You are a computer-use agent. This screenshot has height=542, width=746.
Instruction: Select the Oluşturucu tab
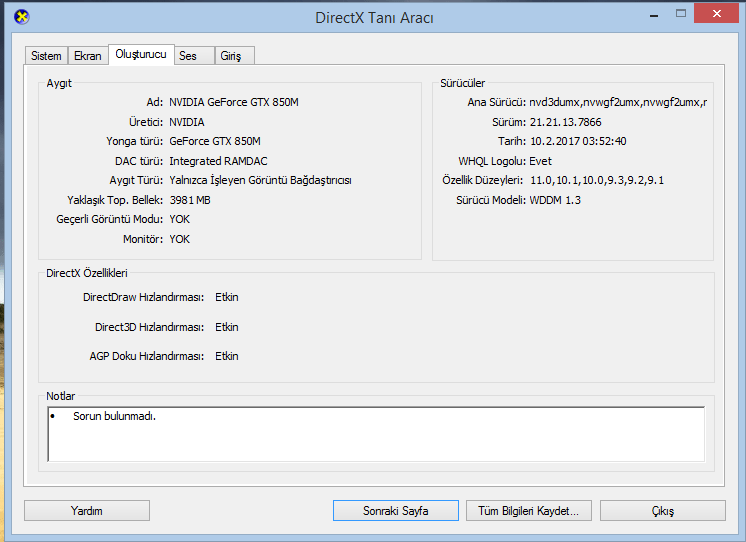point(141,54)
